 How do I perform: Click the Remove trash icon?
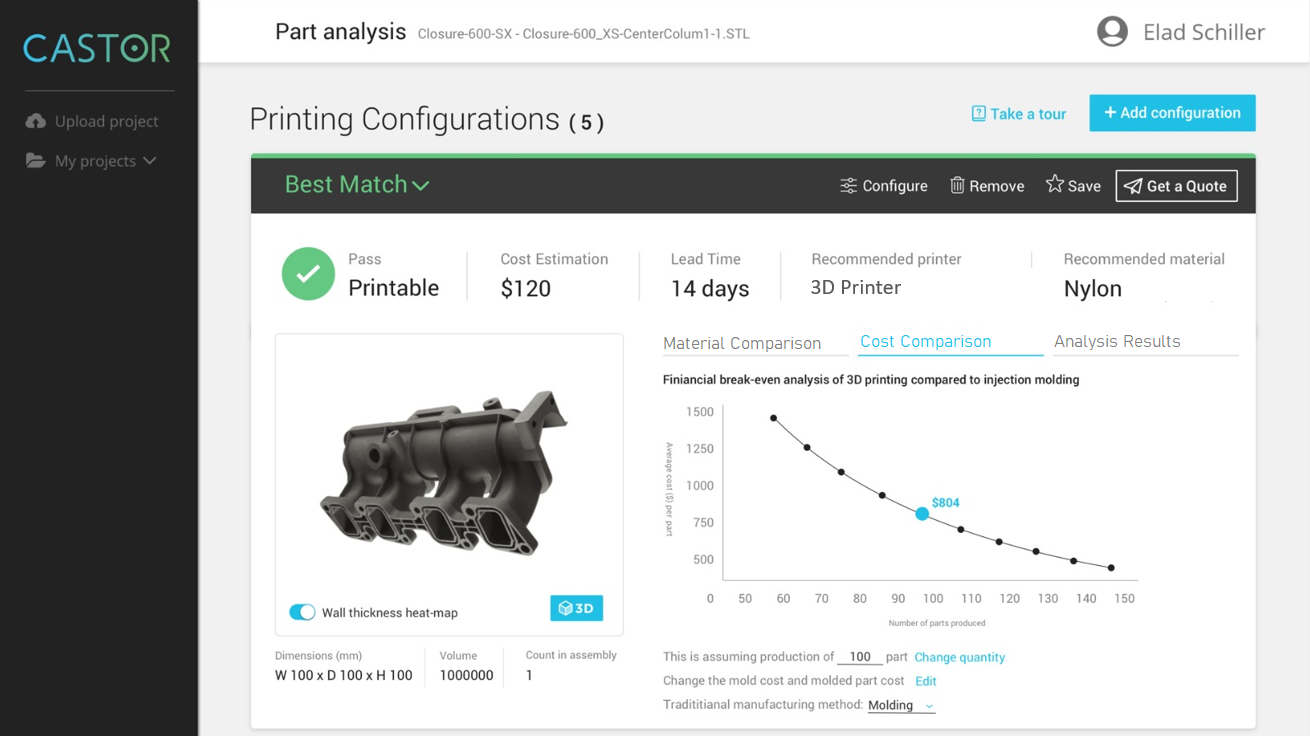click(957, 185)
